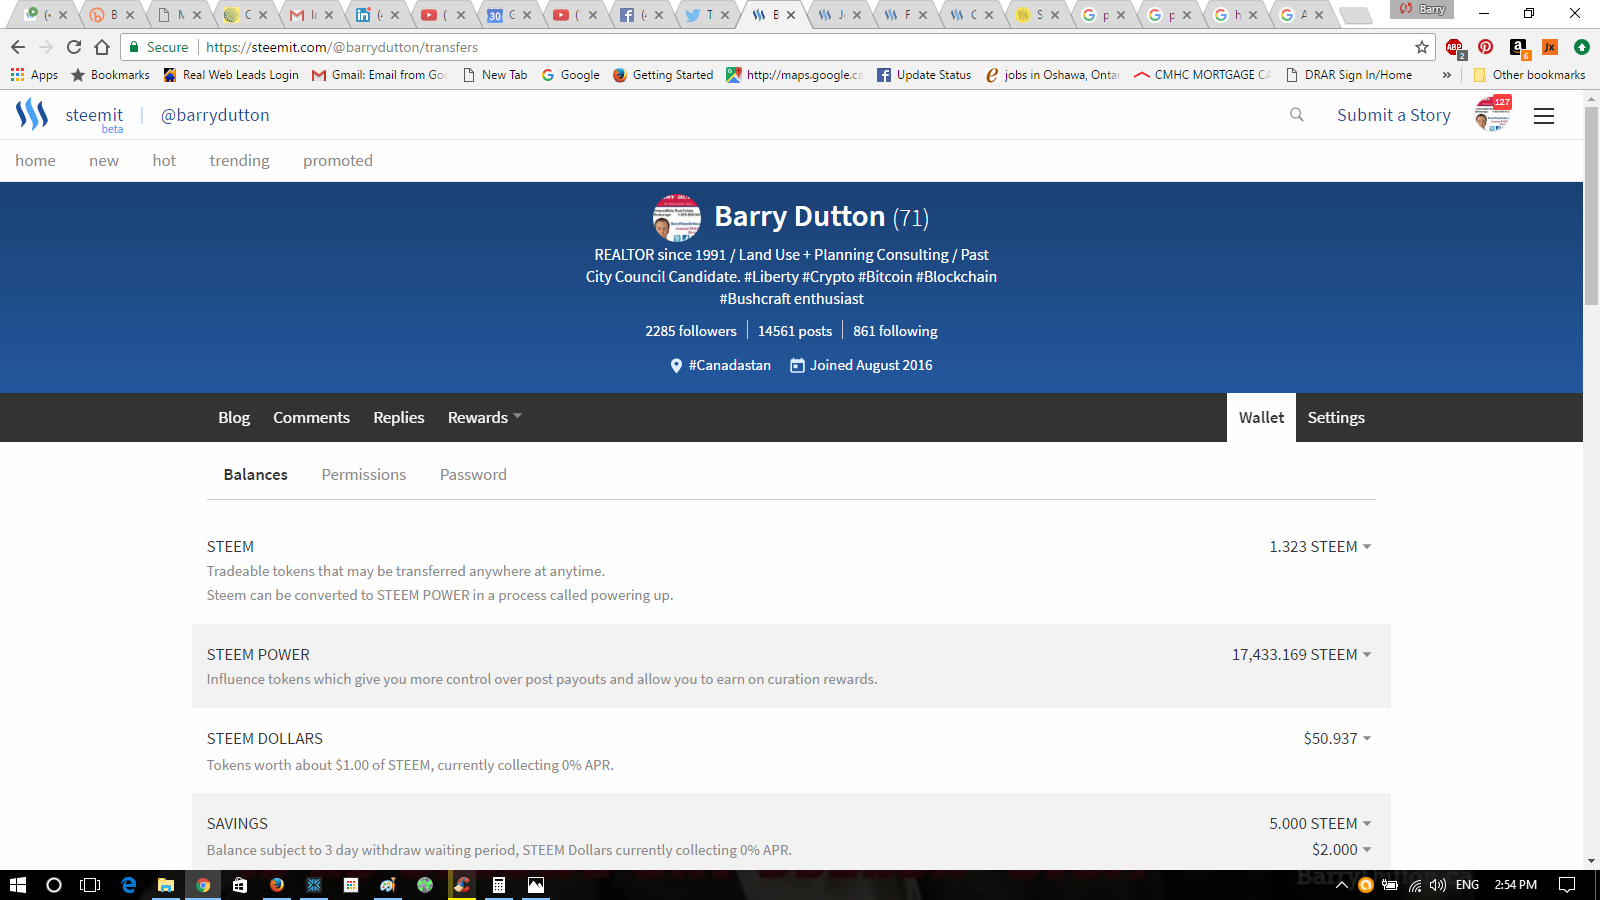
Task: Open the Adblock Plus extension icon
Action: (x=1455, y=47)
